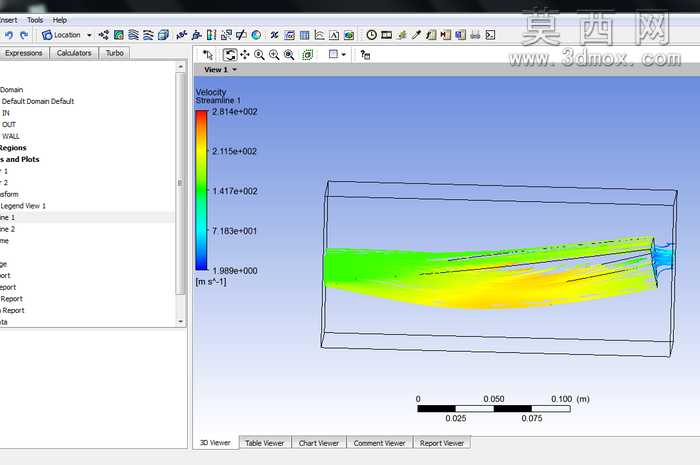Toggle the highlighting icon in the viewer toolbar
The image size is (700, 465).
(308, 55)
